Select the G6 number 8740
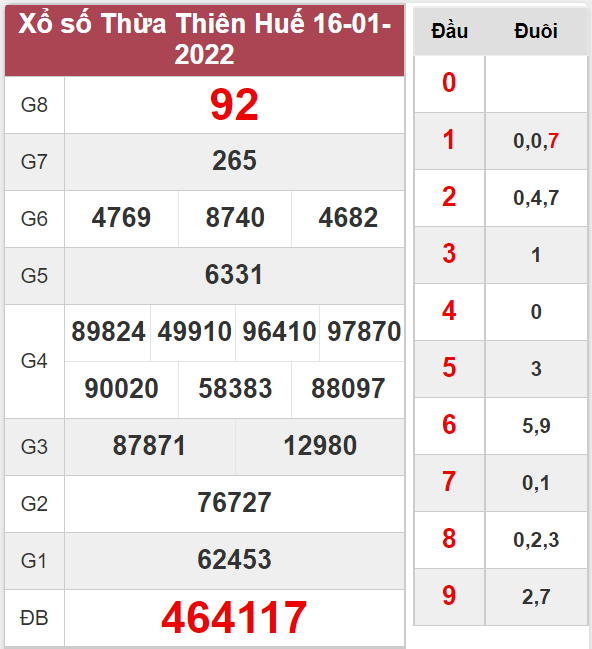Screen dimensions: 592x649 235,218
